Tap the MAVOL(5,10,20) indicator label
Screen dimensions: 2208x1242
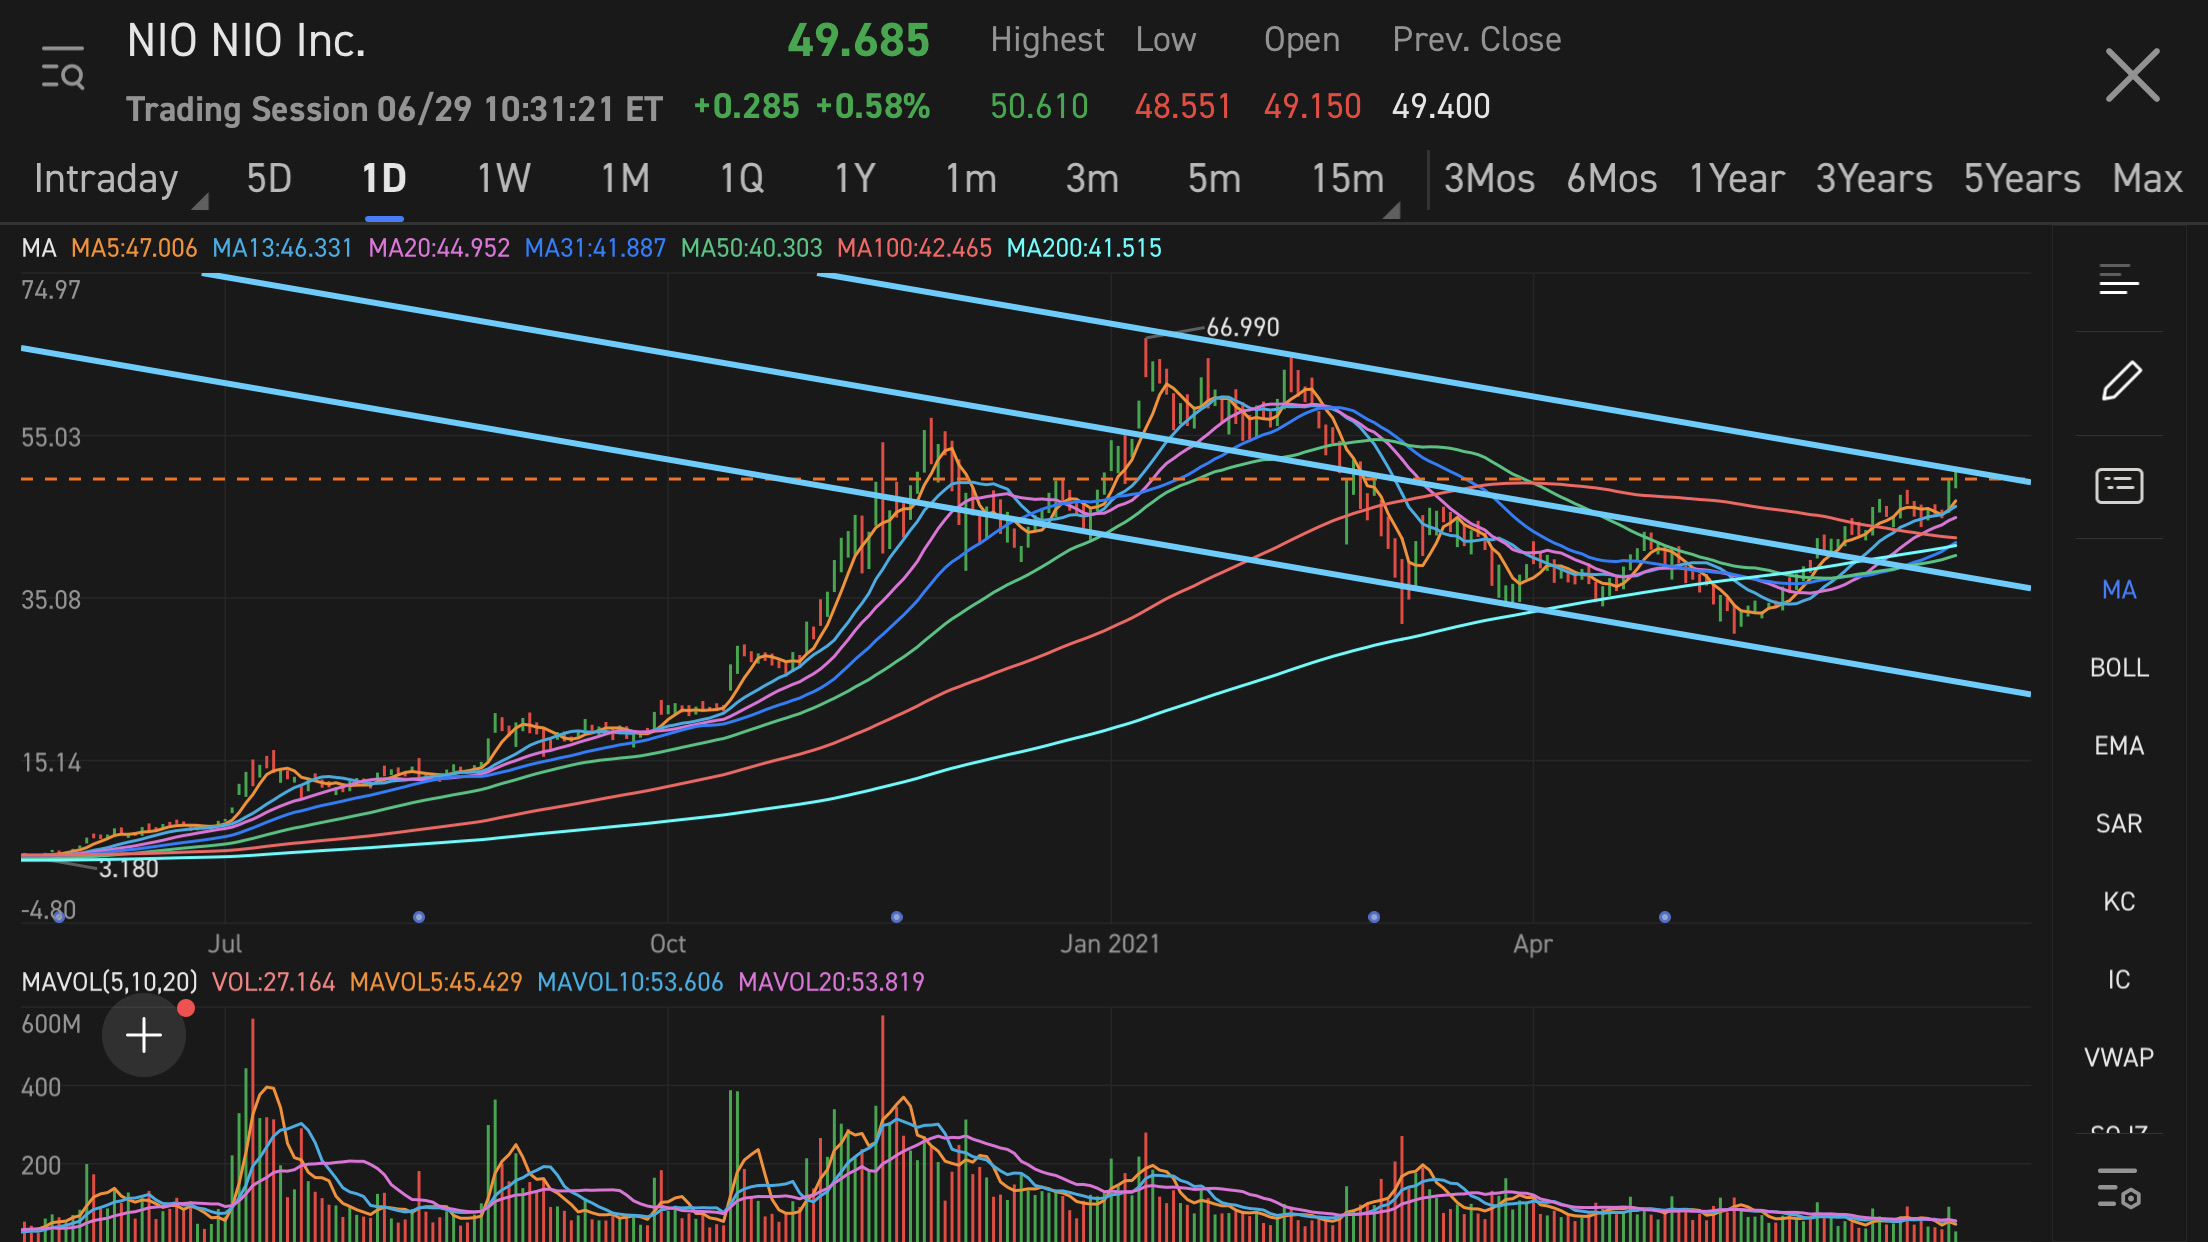coord(110,982)
